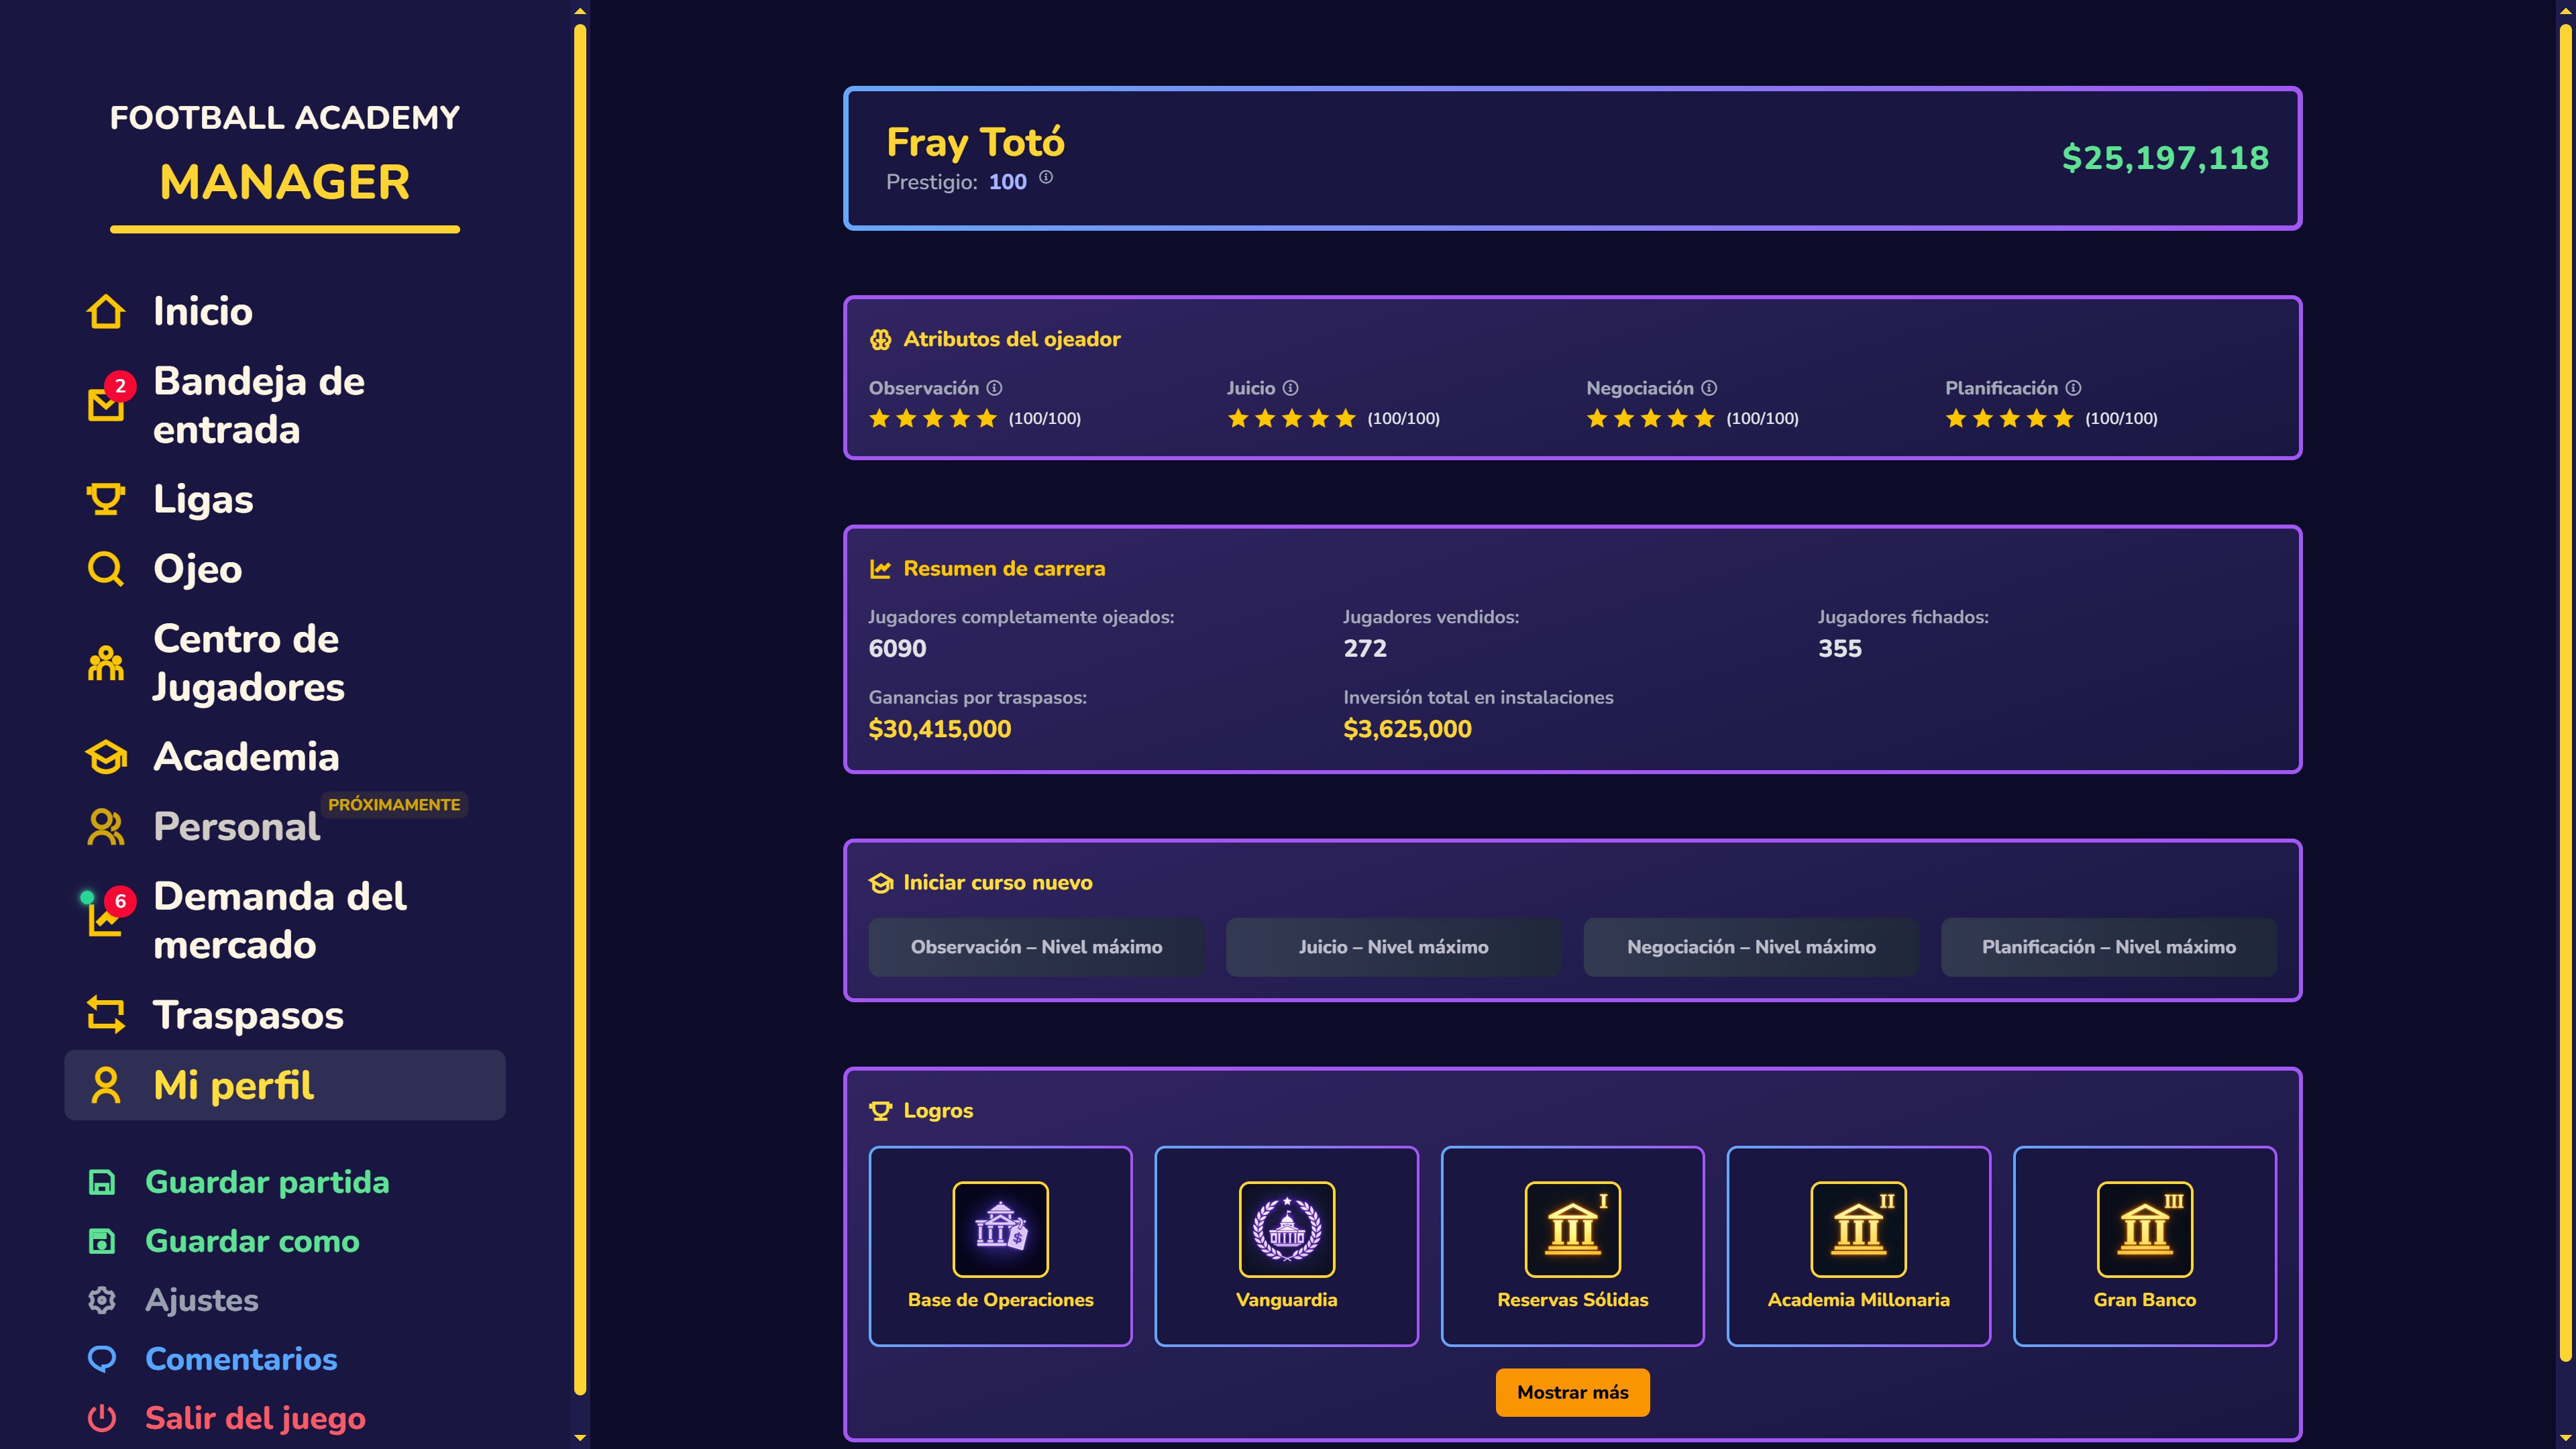Click the Observación info icon
2576x1449 pixels.
[994, 388]
